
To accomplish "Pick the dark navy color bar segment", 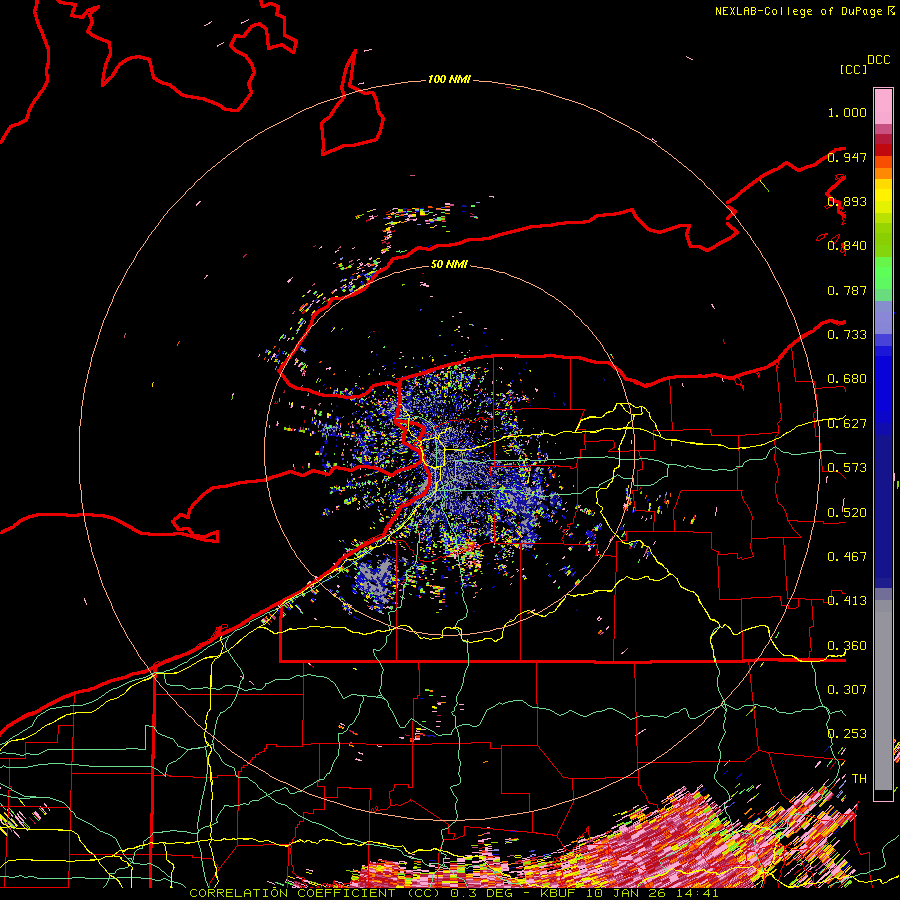I will tap(883, 506).
